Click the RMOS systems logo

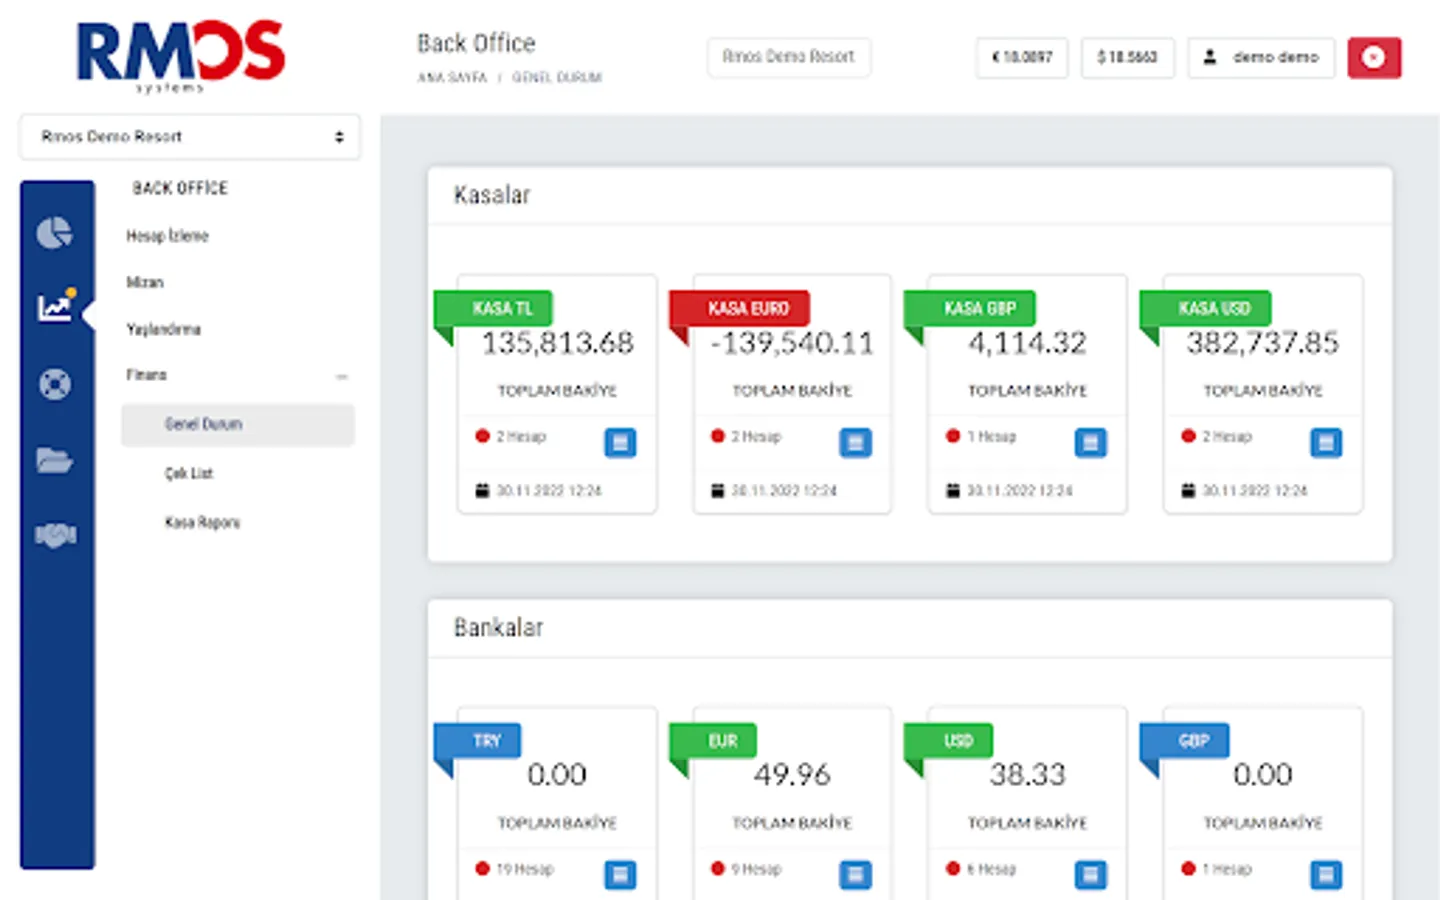coord(181,56)
